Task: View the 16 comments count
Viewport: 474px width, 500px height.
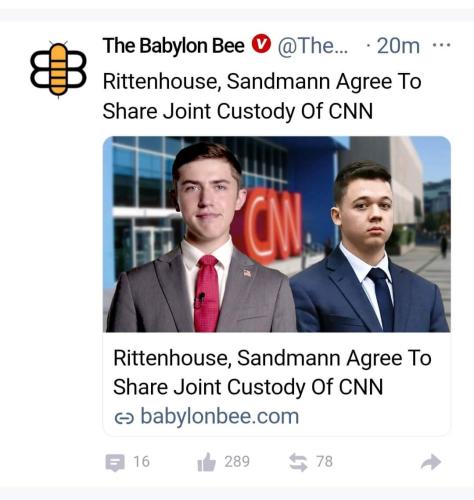Action: [142, 462]
